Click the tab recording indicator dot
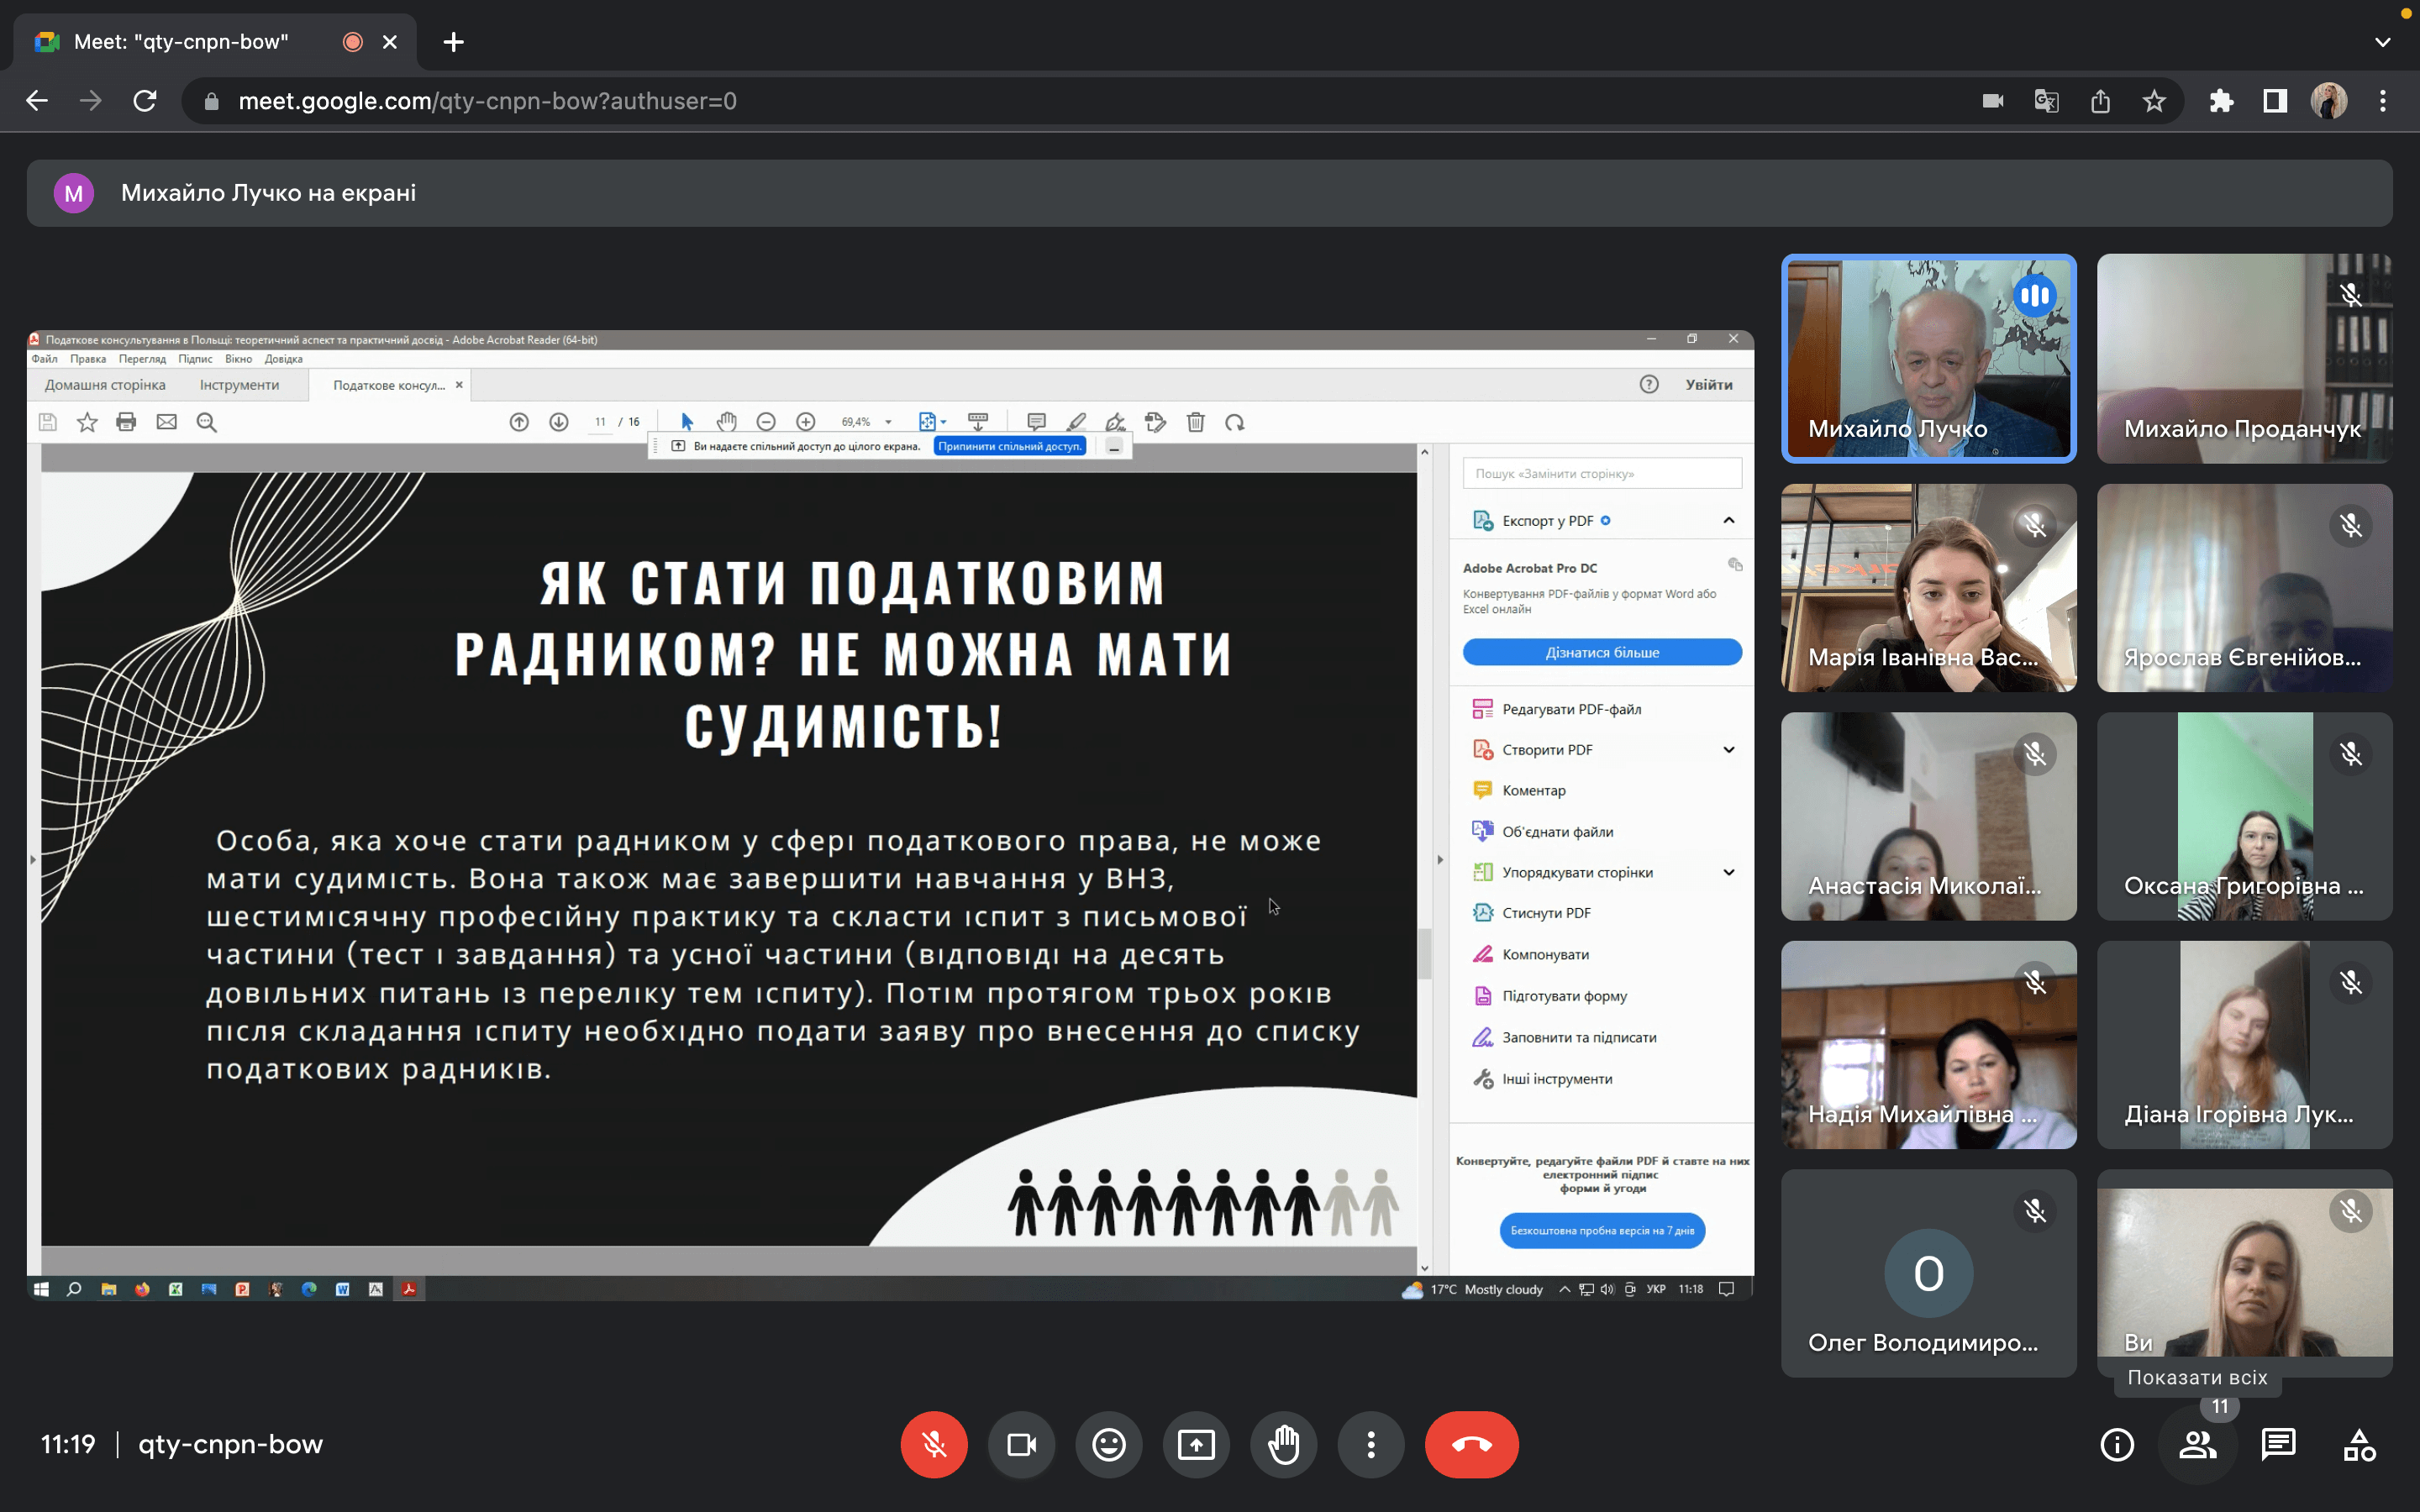Viewport: 2420px width, 1512px height. [x=352, y=42]
